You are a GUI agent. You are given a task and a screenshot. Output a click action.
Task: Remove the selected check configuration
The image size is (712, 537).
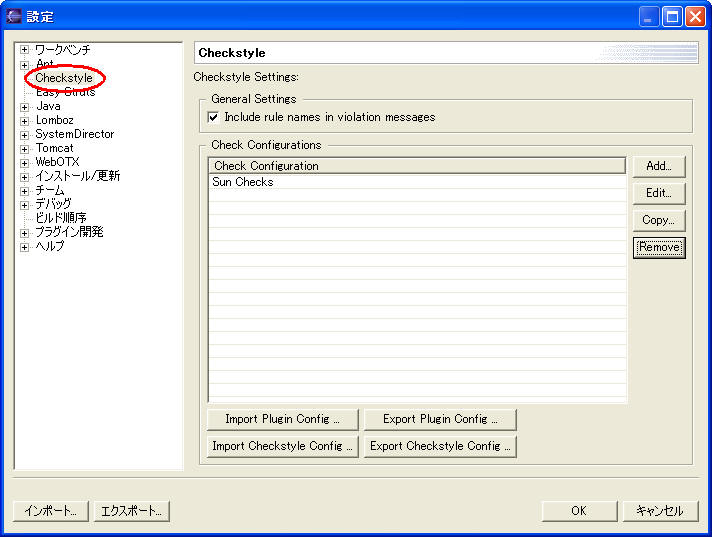[658, 247]
